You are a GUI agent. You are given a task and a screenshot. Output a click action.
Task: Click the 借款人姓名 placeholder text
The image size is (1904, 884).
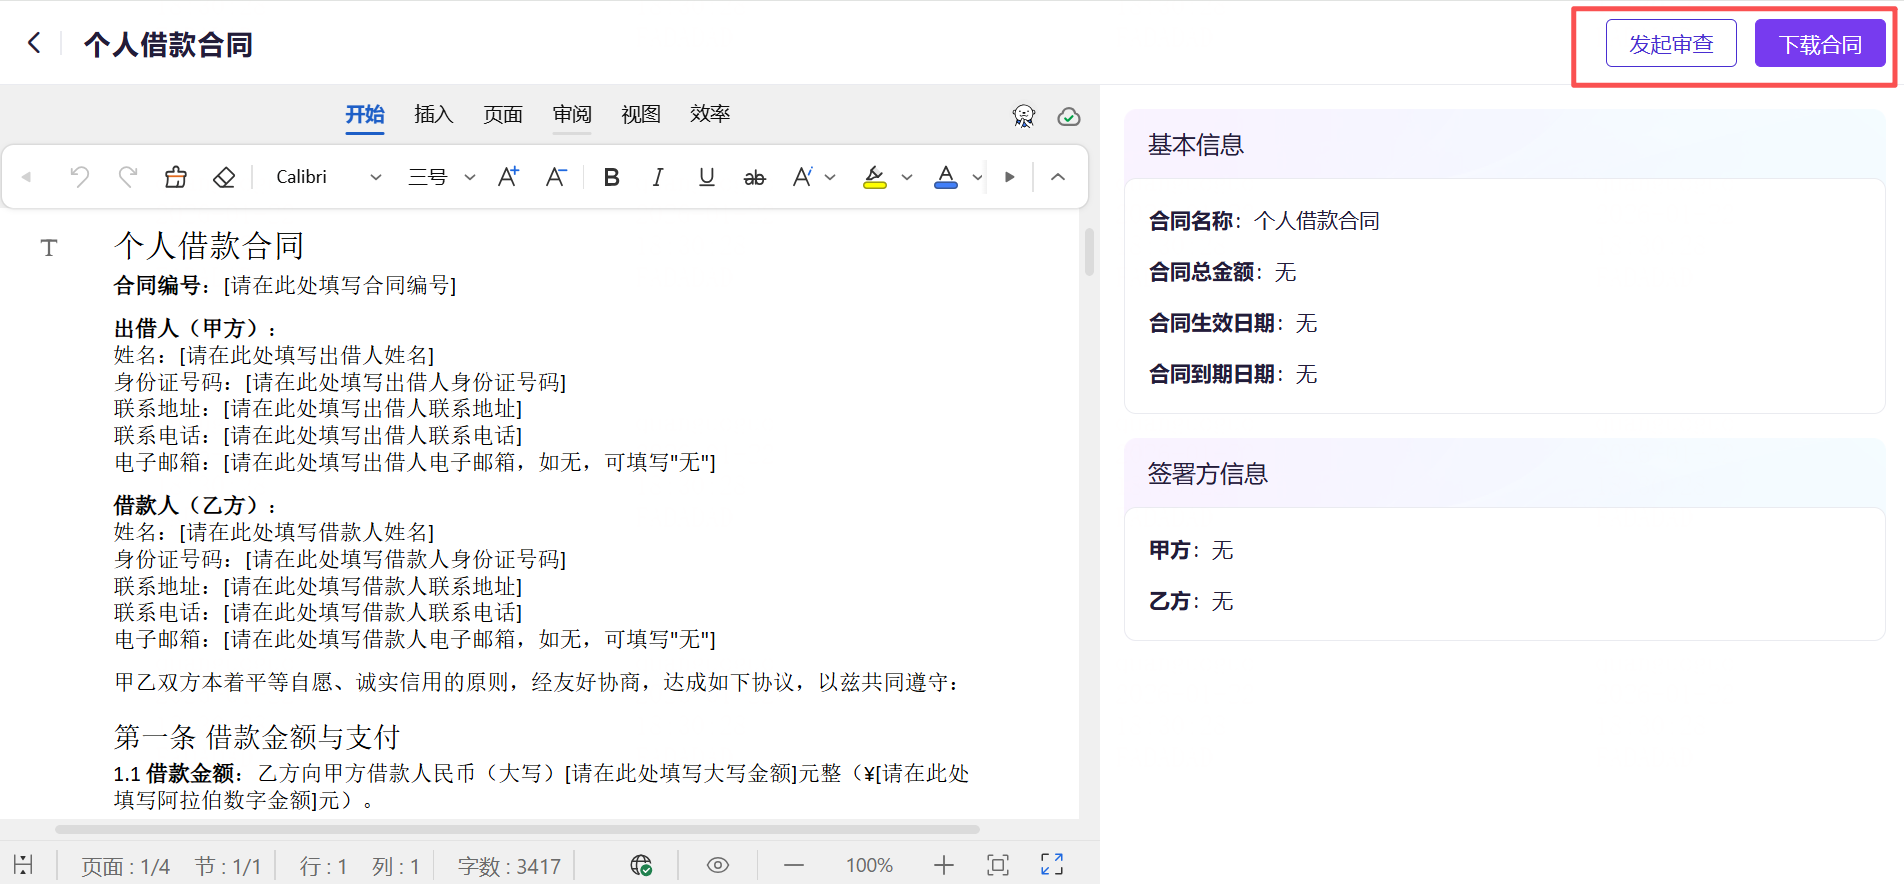[x=307, y=532]
